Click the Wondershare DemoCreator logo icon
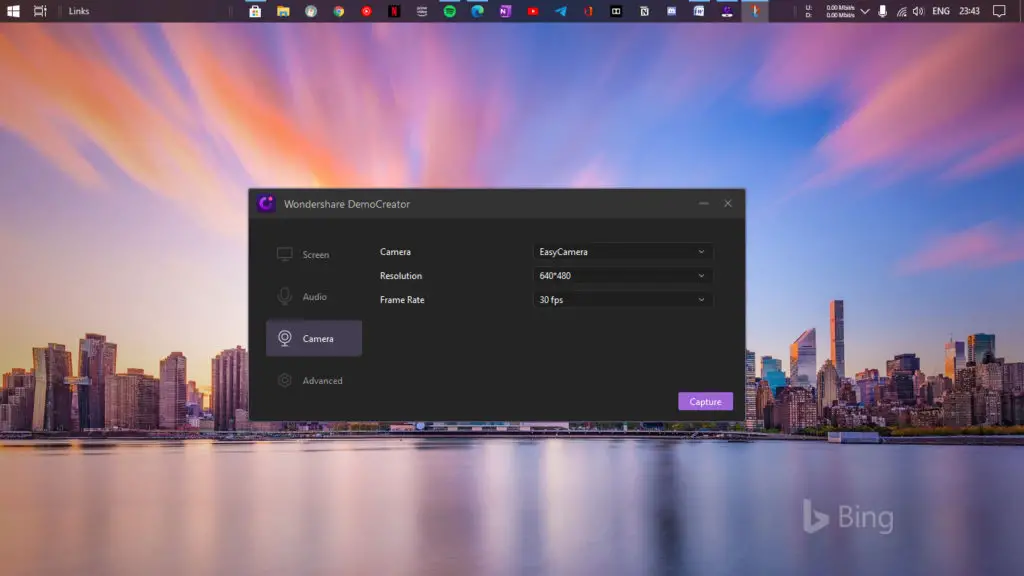This screenshot has height=576, width=1024. (266, 203)
